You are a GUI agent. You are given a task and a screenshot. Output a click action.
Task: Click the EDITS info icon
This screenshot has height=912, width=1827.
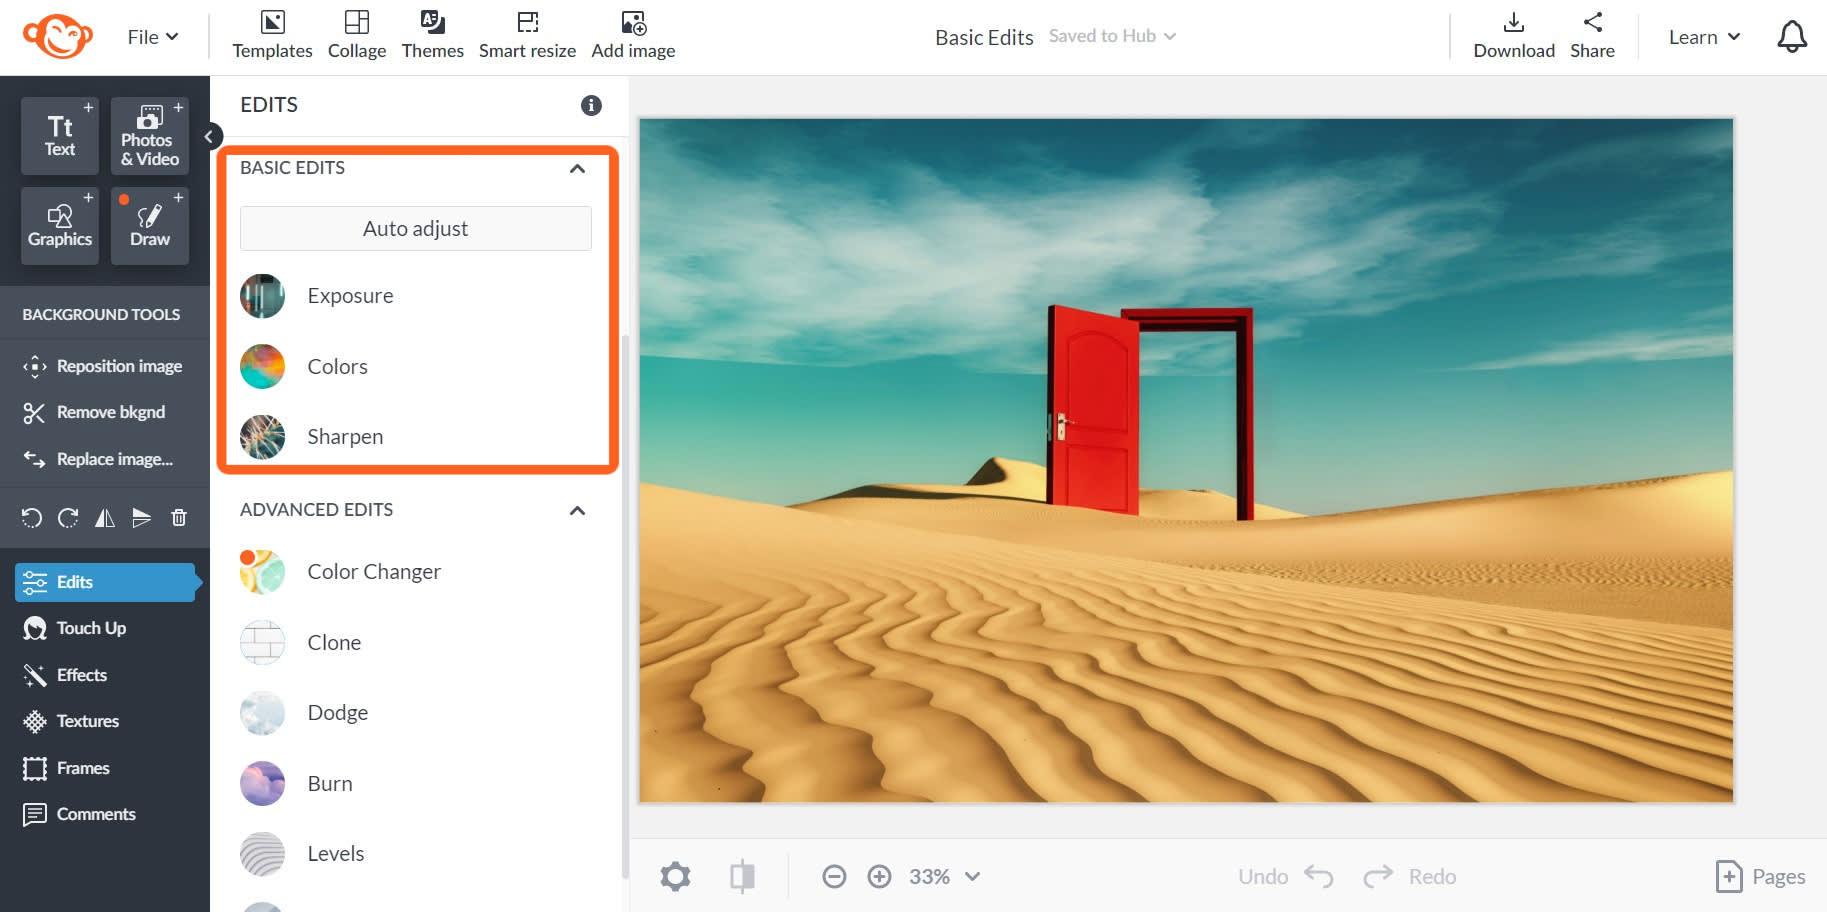click(591, 105)
